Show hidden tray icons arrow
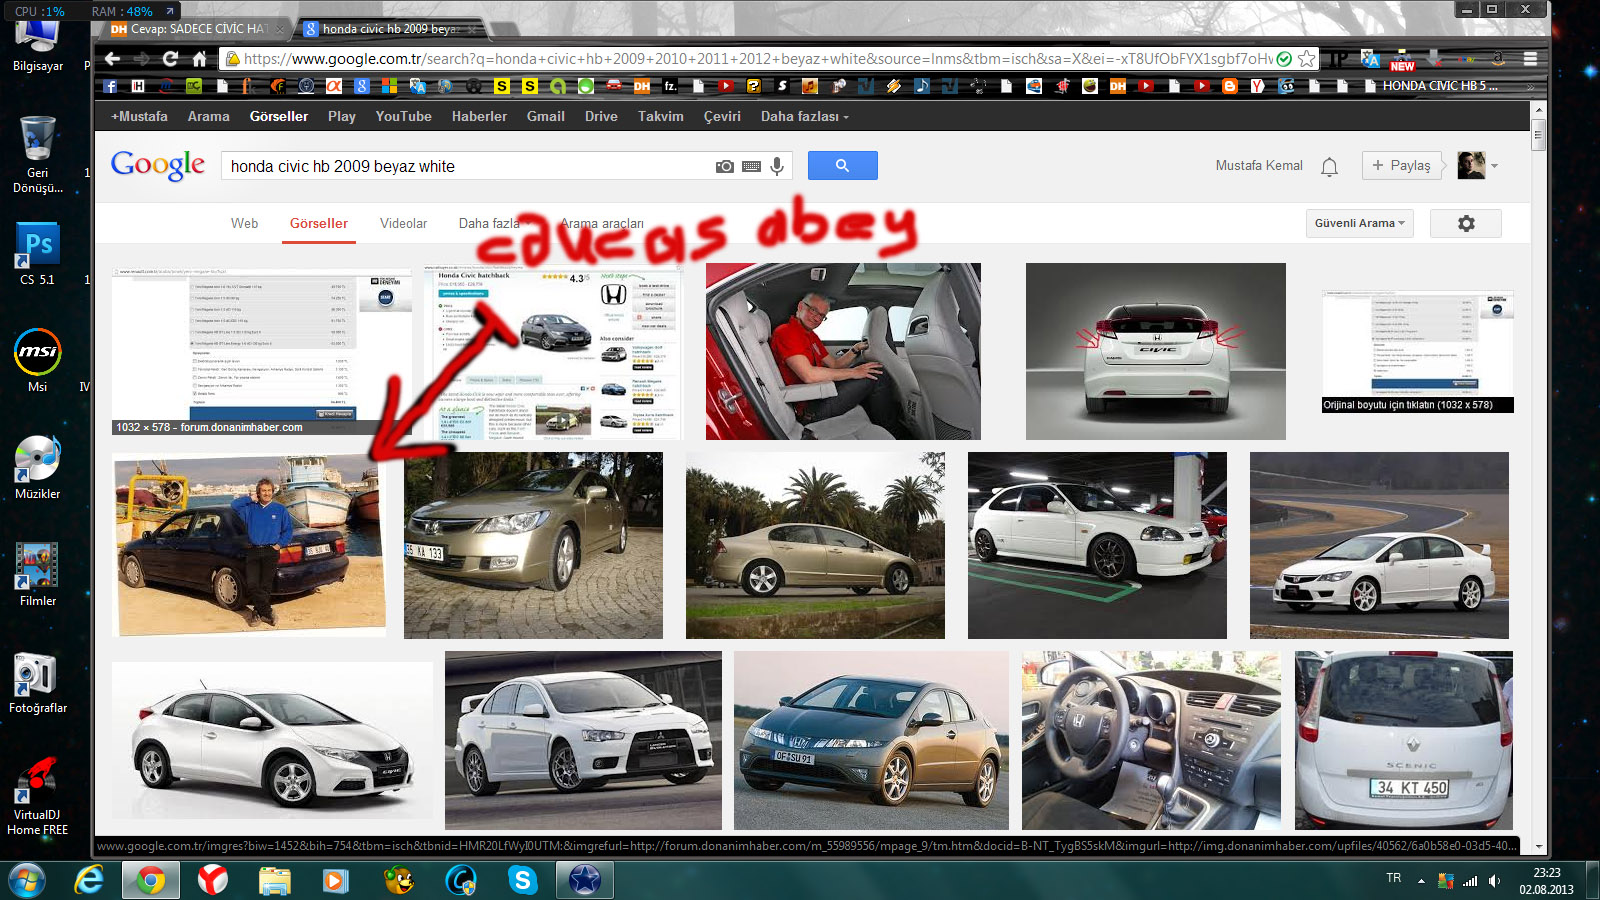 [1421, 881]
